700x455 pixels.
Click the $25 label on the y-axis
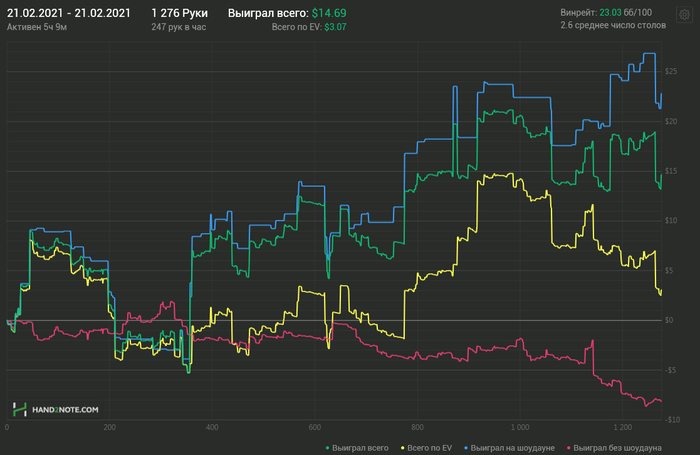coord(671,71)
